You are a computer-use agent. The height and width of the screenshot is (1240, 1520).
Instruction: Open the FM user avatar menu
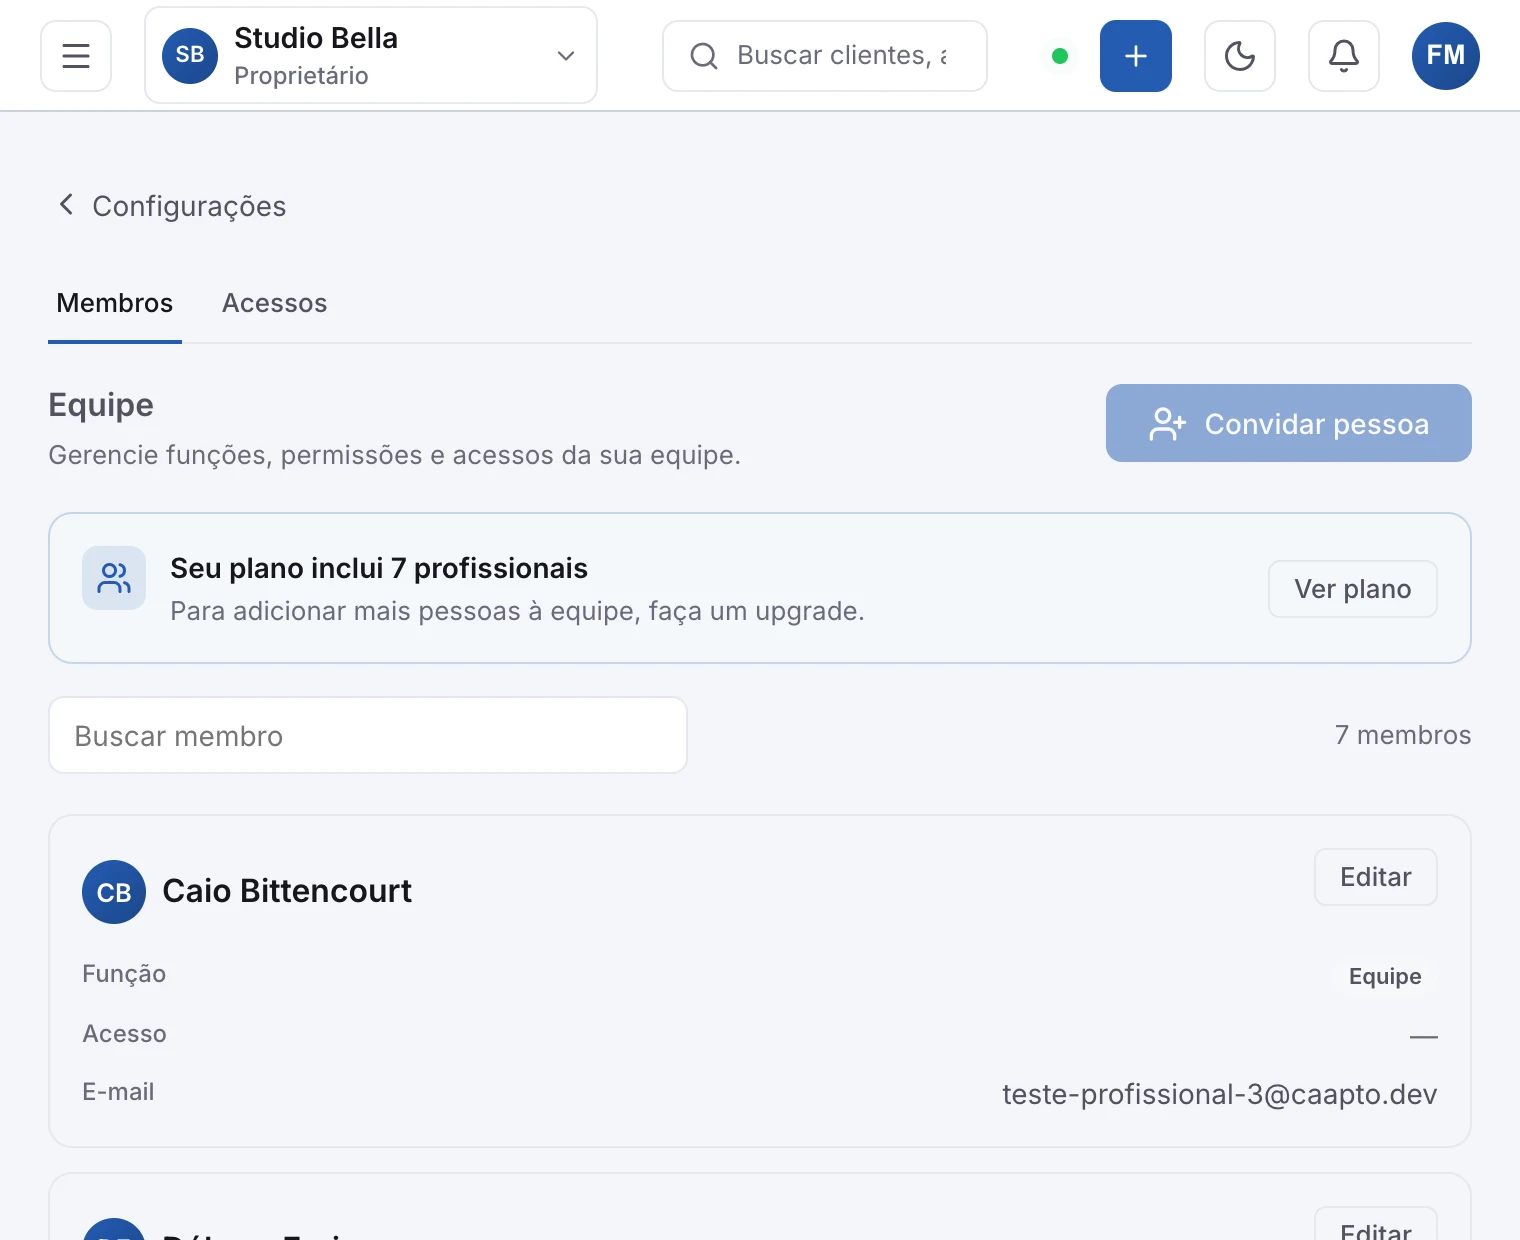click(x=1446, y=56)
